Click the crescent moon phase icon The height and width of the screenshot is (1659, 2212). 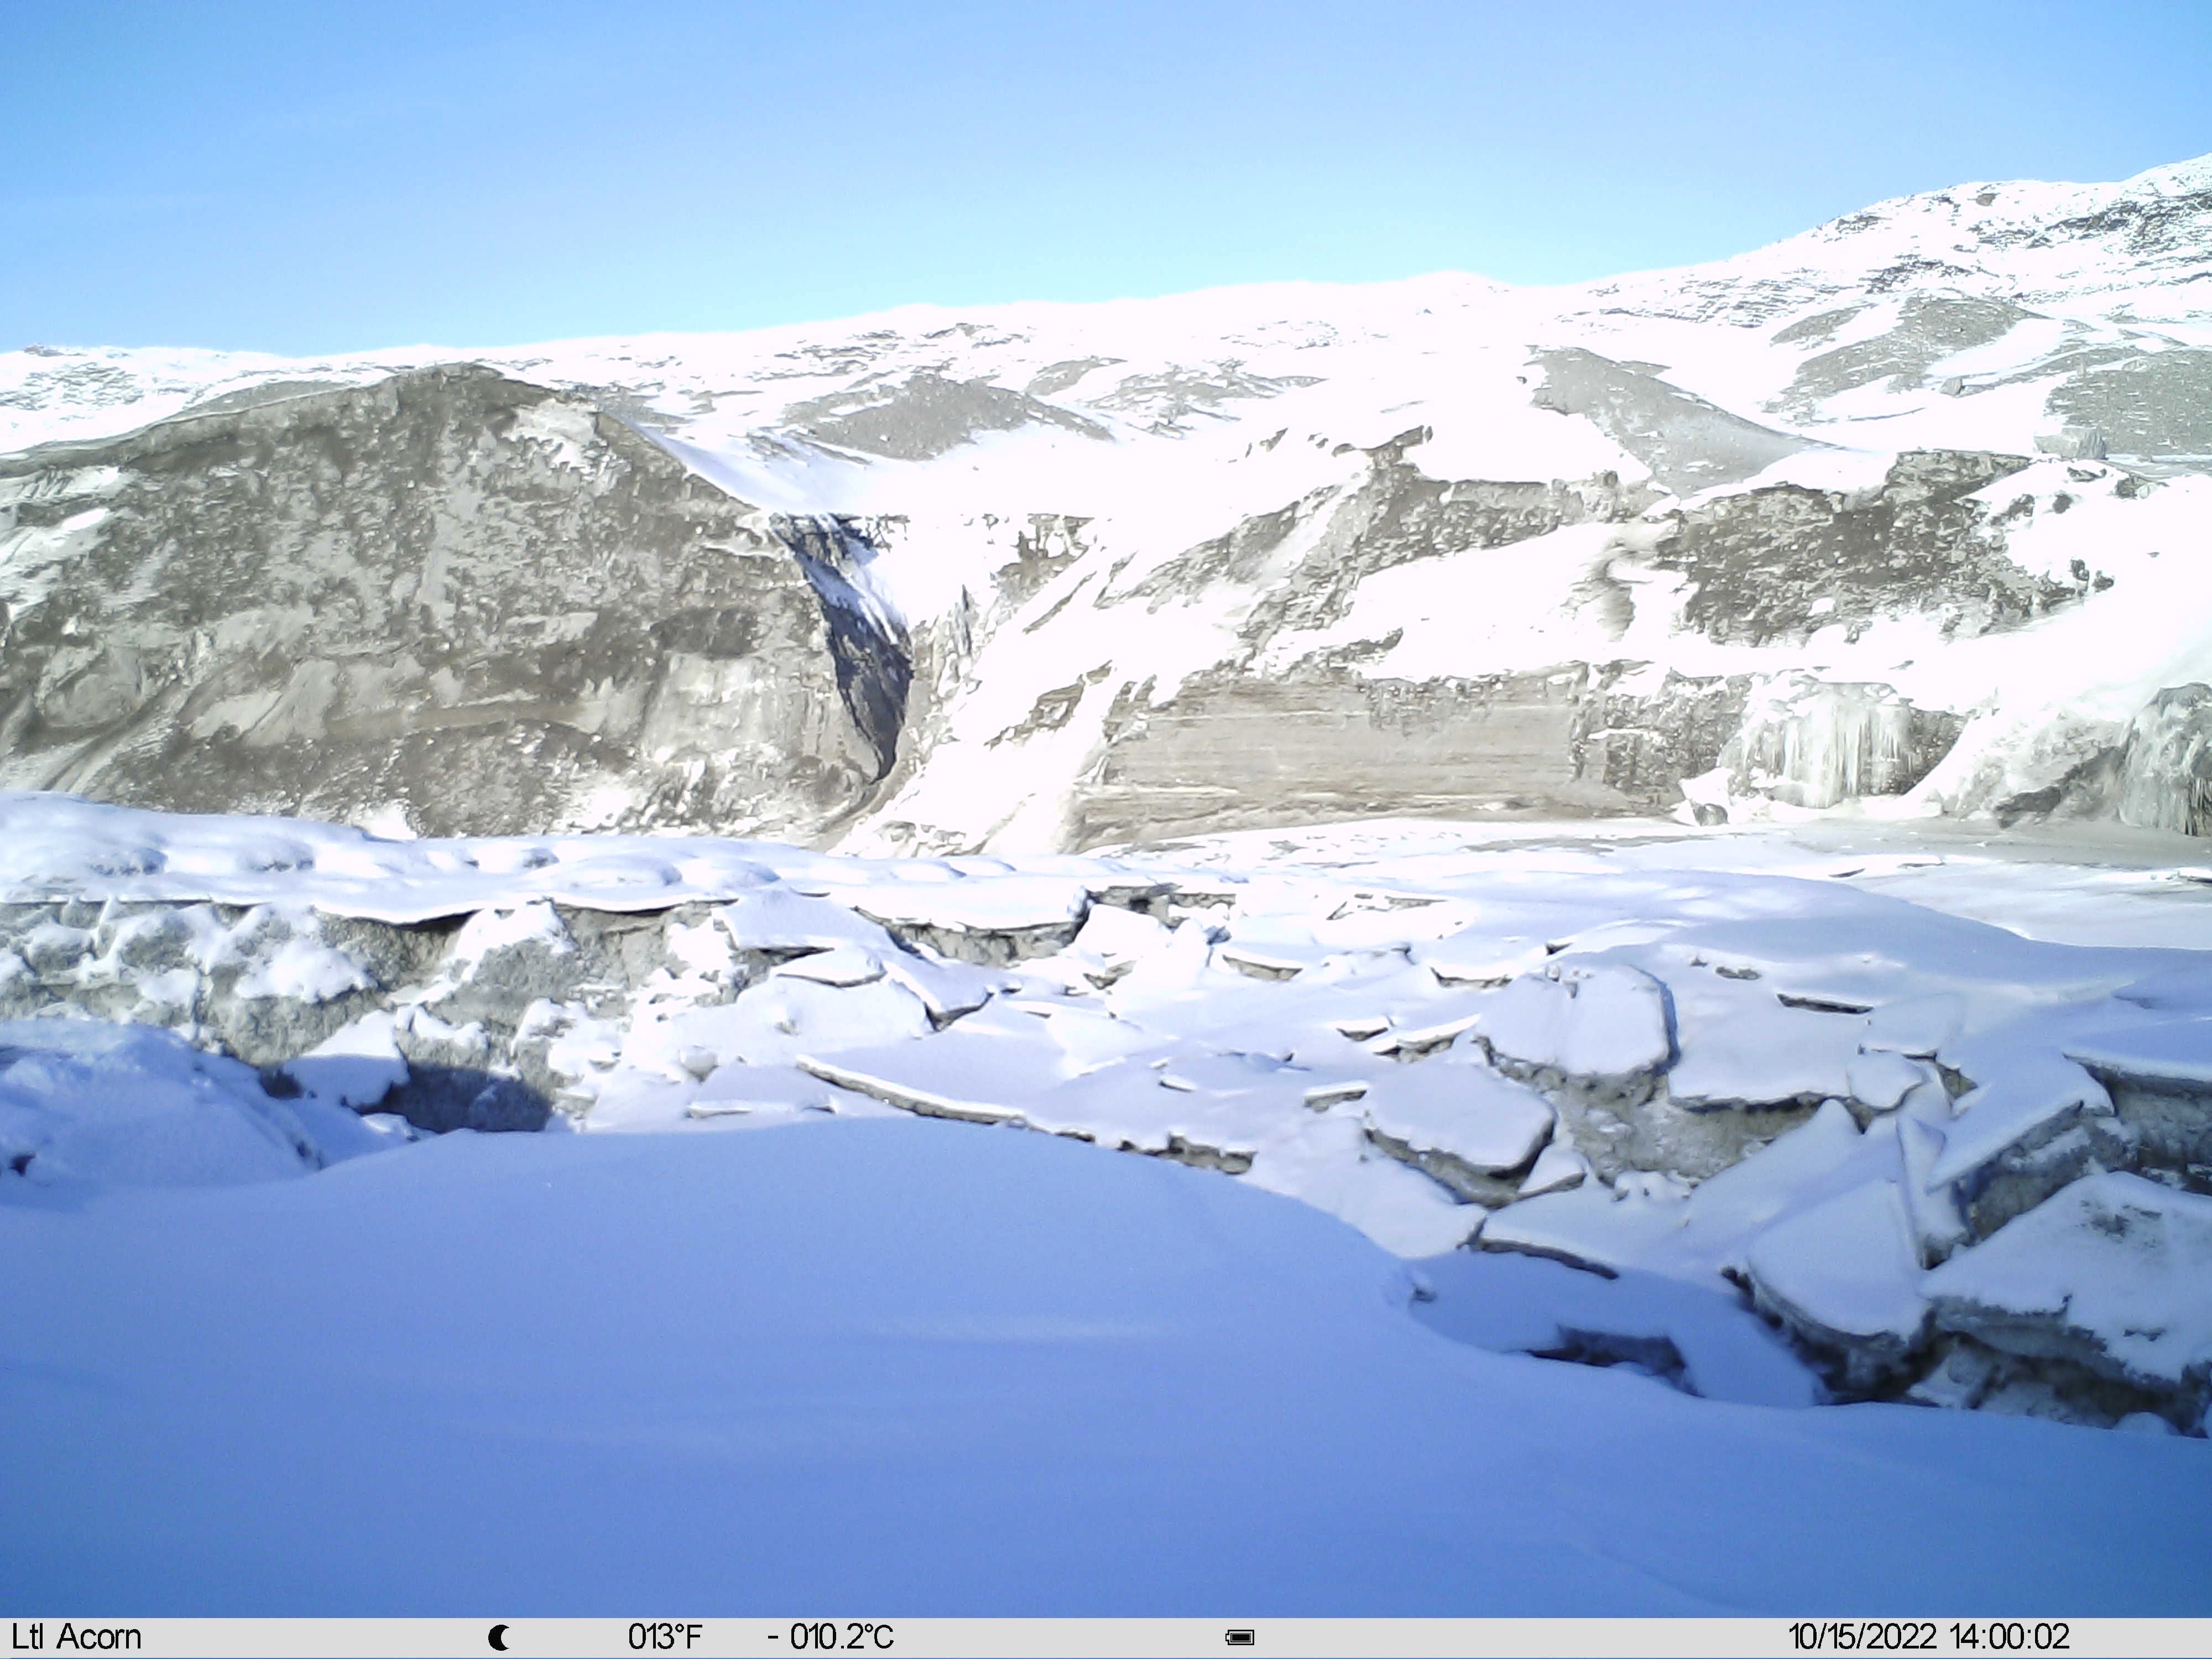point(498,1638)
